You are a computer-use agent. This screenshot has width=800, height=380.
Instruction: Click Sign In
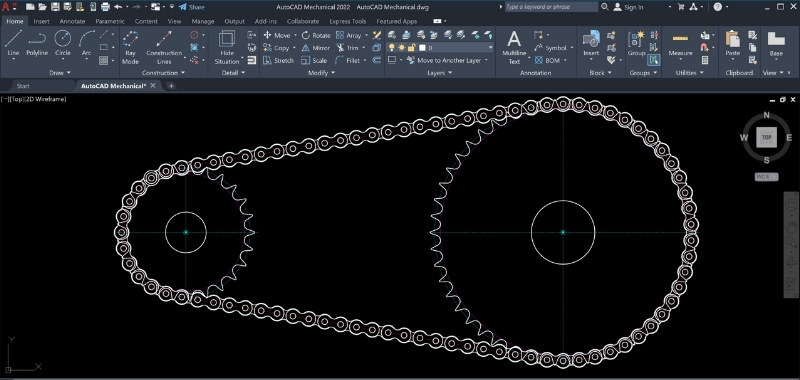[628, 7]
